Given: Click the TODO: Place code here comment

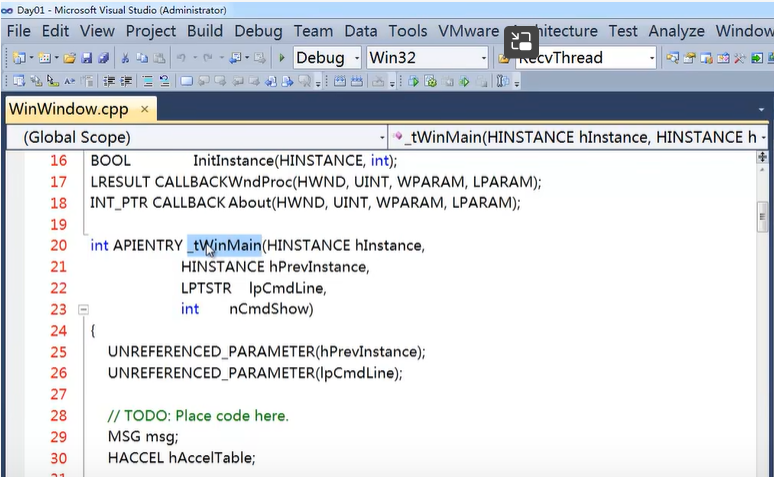Looking at the screenshot, I should pos(198,416).
